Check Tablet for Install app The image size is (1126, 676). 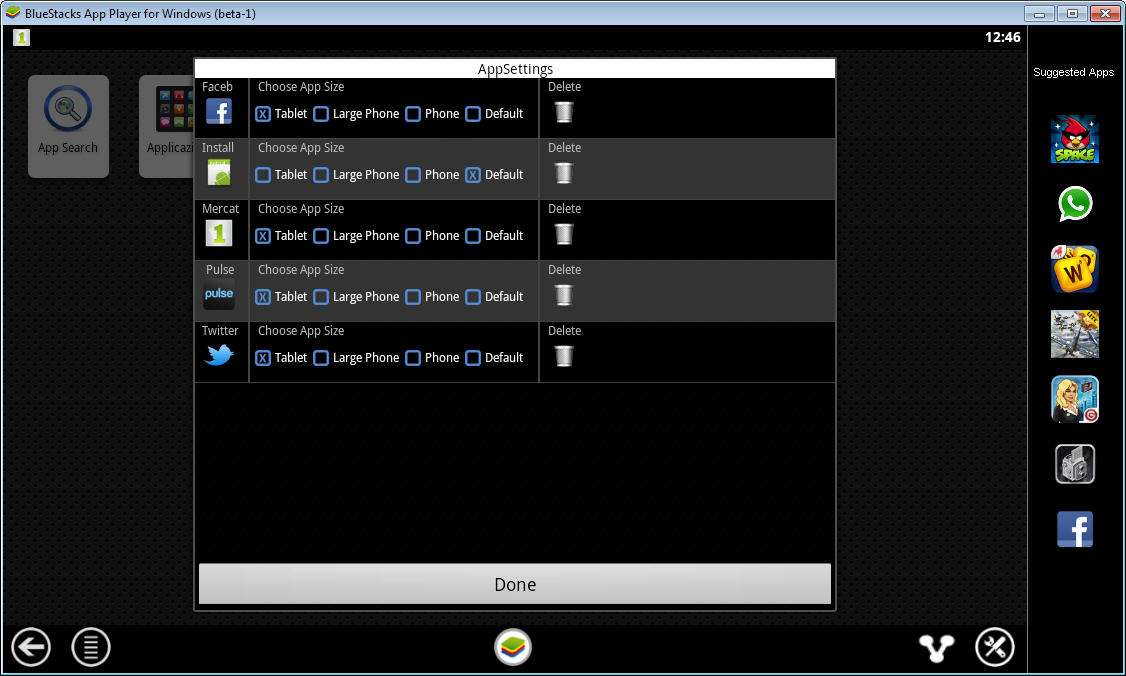(x=263, y=175)
